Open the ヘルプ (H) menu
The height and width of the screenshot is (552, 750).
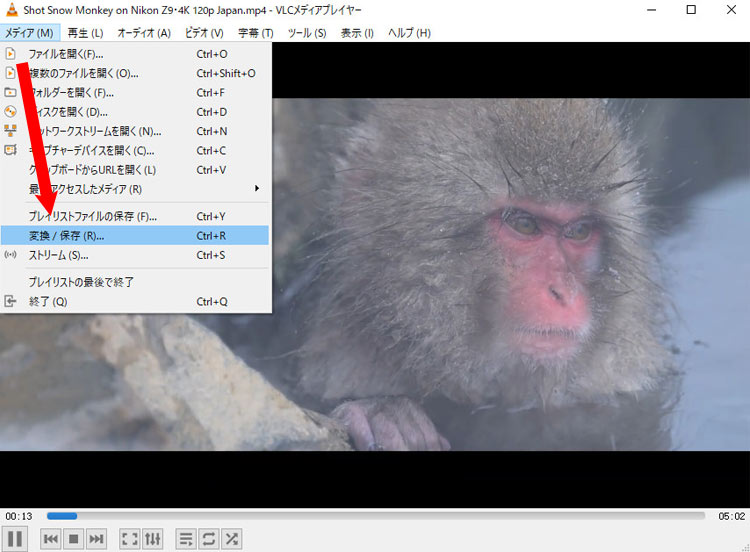tap(409, 33)
